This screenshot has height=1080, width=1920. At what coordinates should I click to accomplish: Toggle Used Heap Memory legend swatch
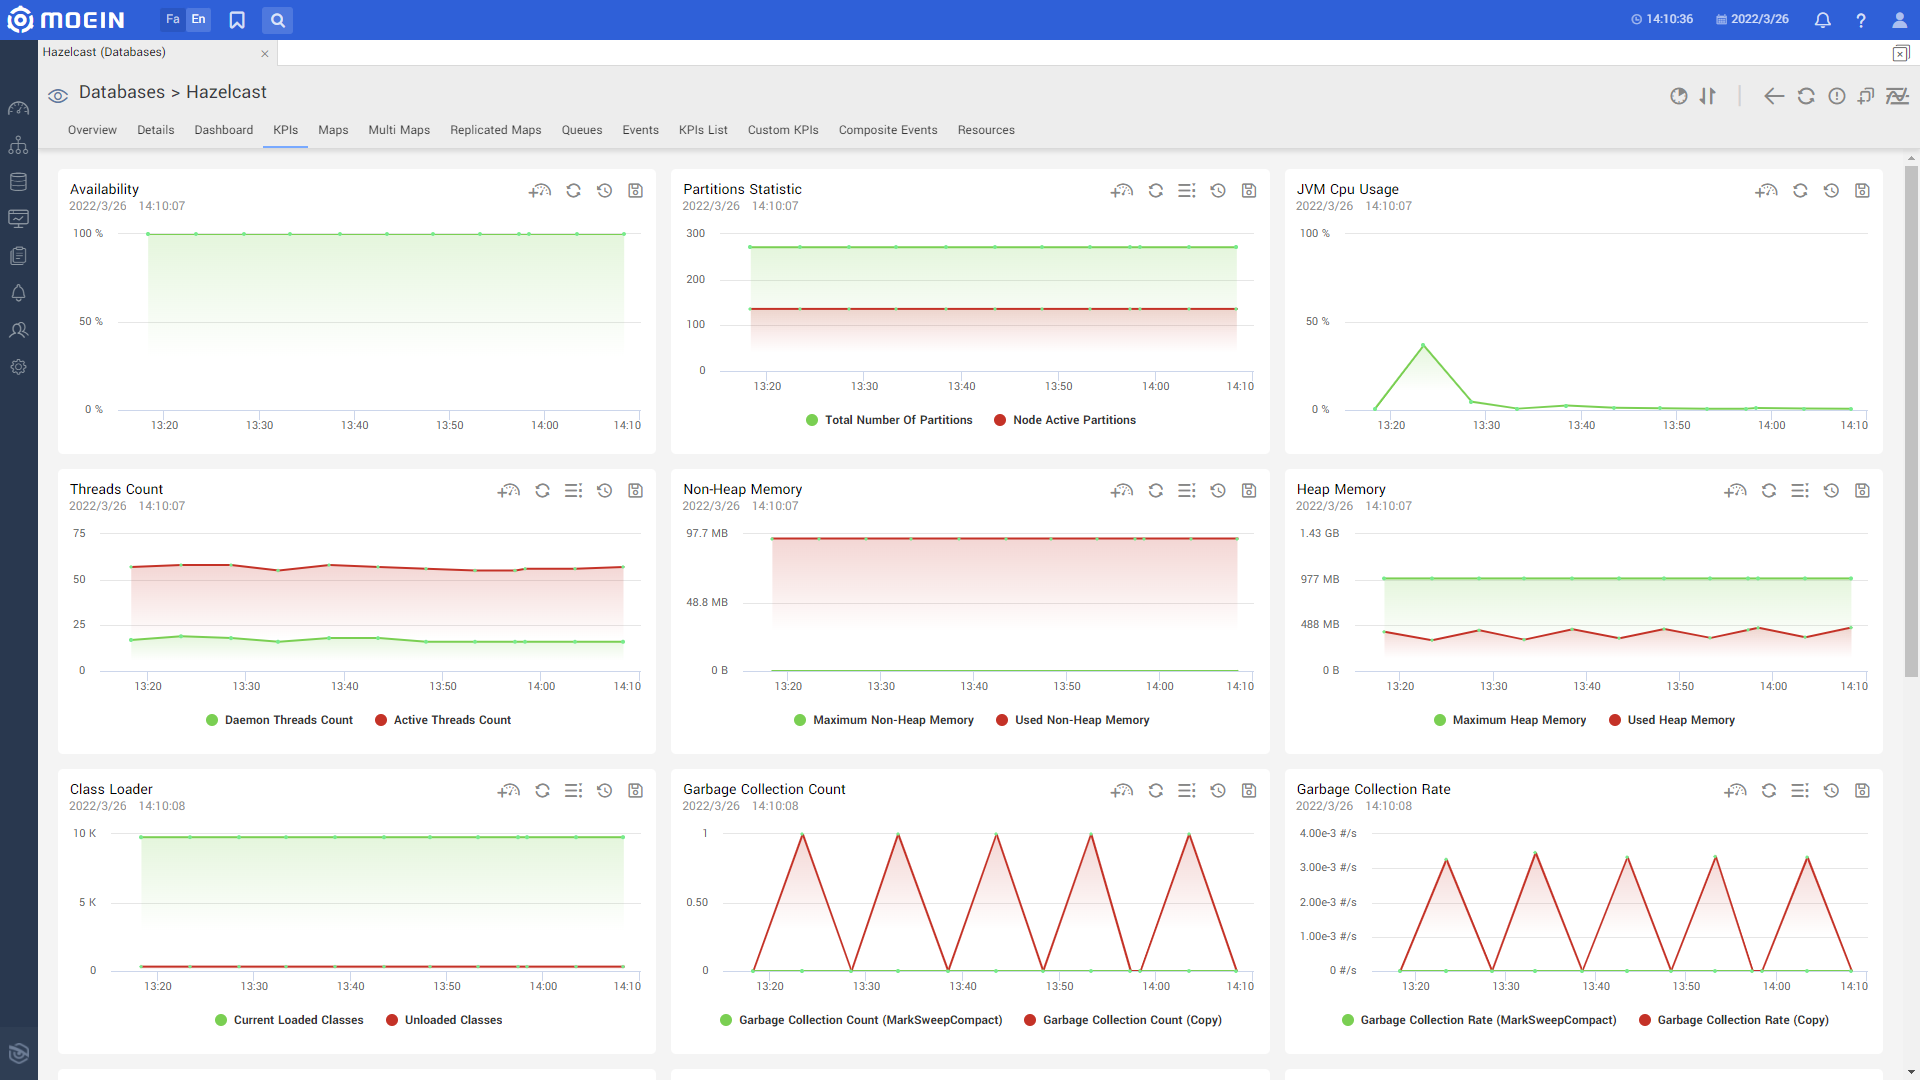tap(1614, 720)
